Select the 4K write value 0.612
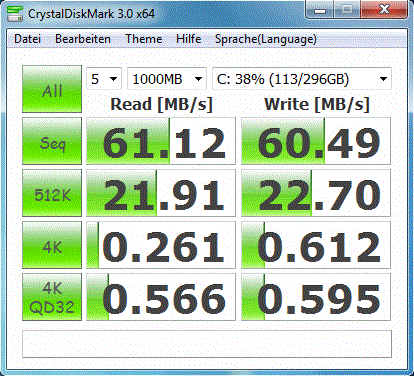This screenshot has height=376, width=414. coord(316,245)
